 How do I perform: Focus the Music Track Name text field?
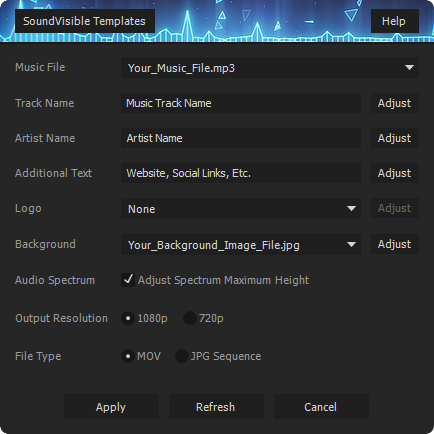click(x=241, y=103)
